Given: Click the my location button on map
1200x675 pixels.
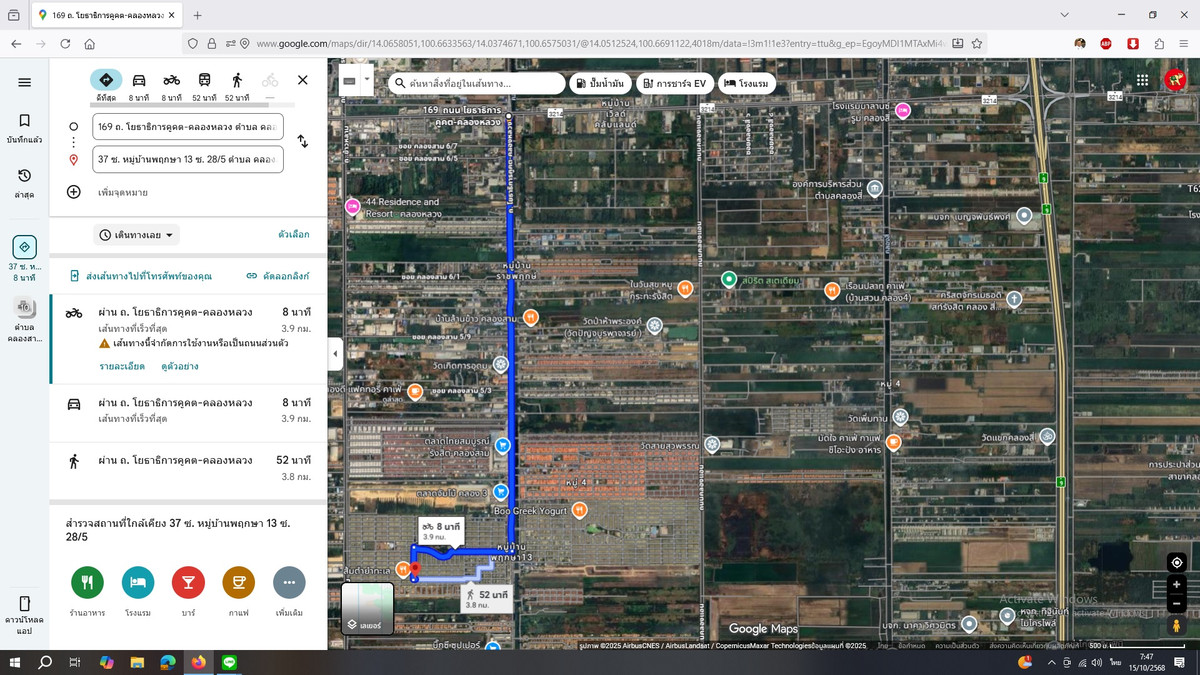Looking at the screenshot, I should tap(1177, 563).
